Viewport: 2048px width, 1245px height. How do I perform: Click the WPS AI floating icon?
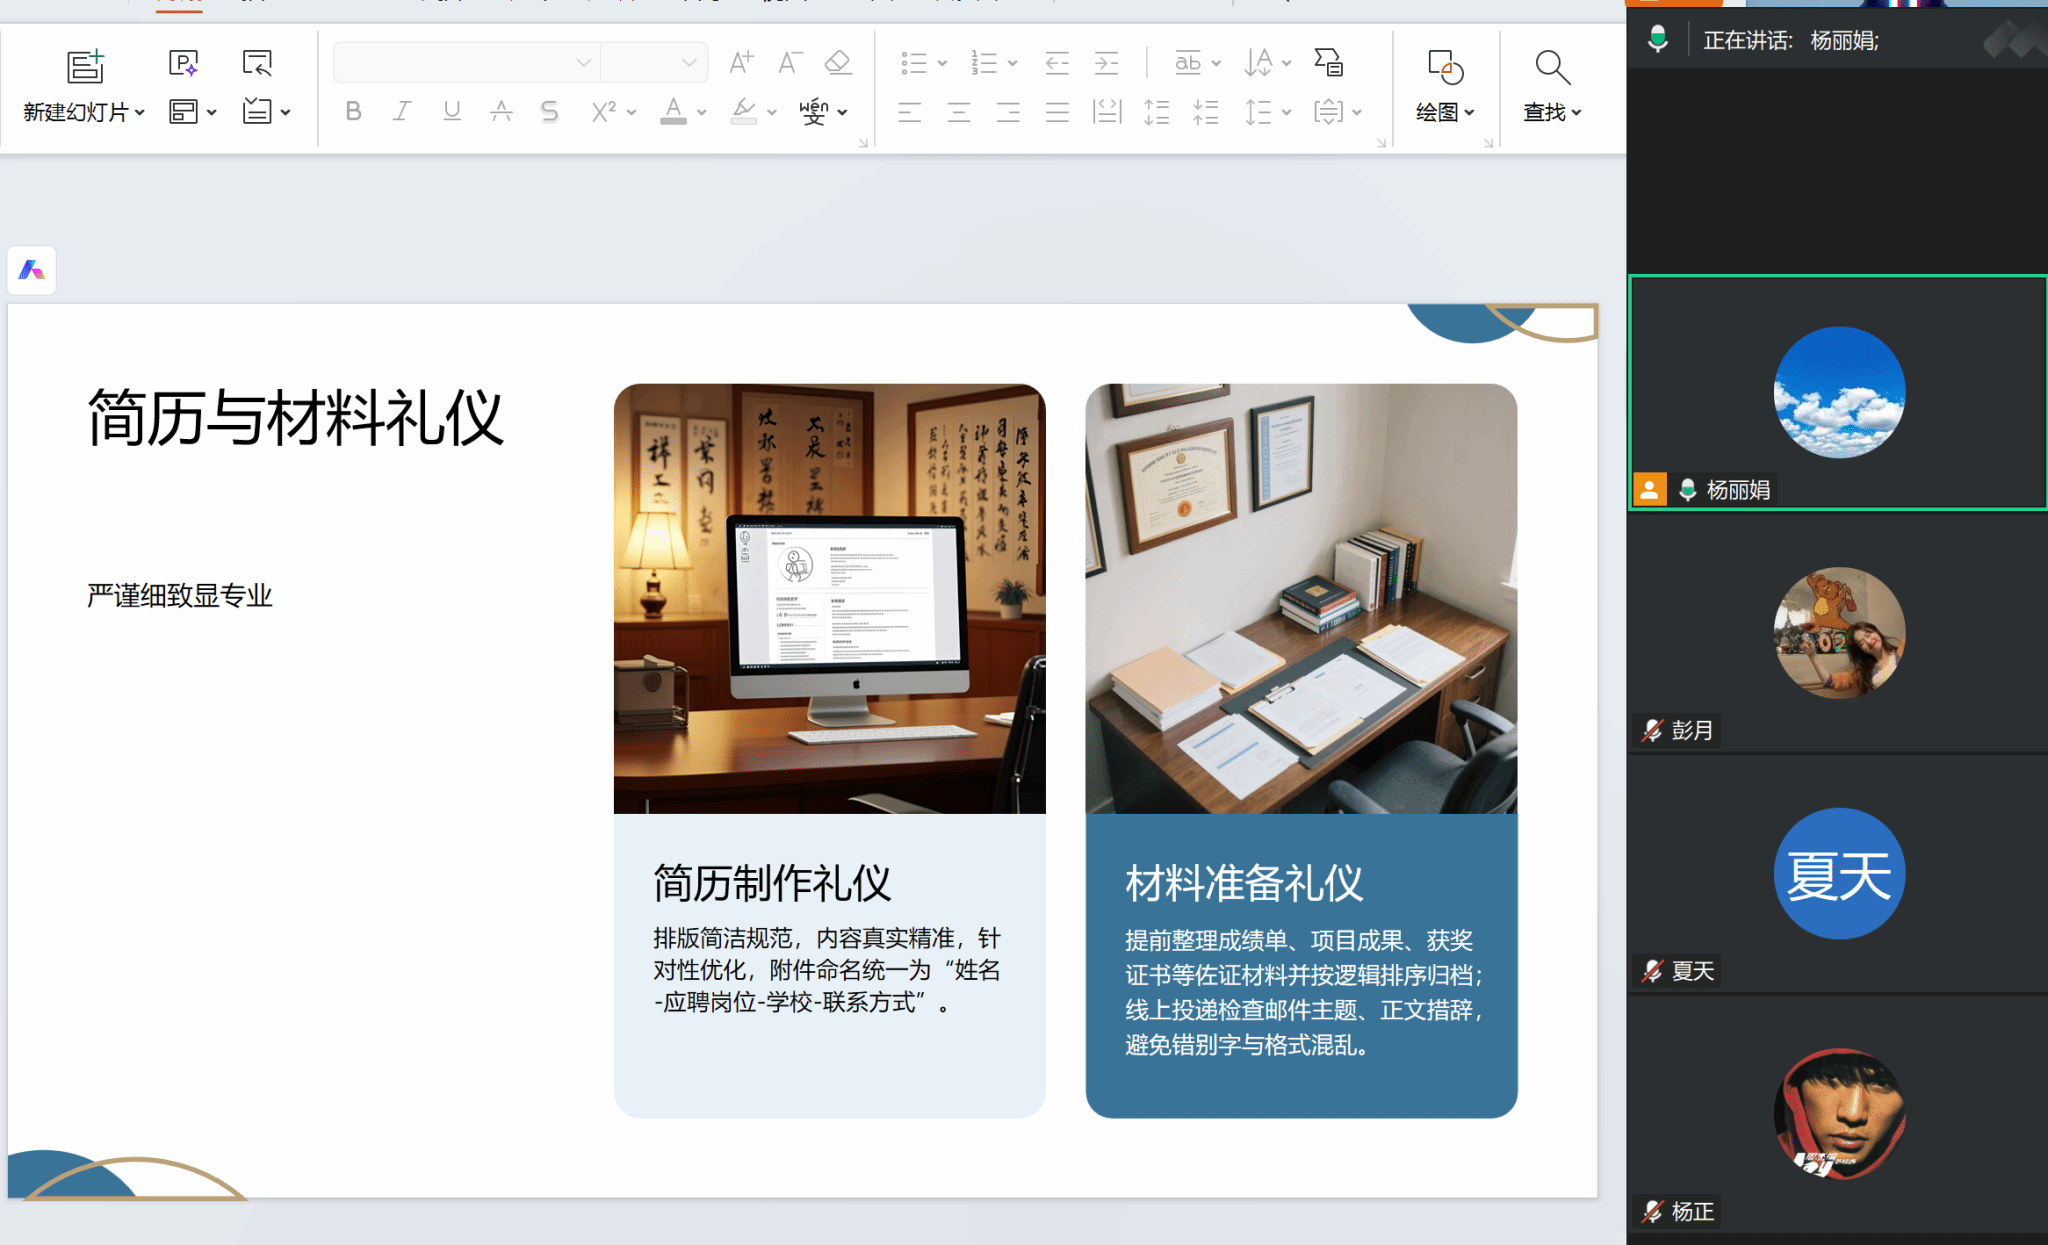pyautogui.click(x=32, y=270)
